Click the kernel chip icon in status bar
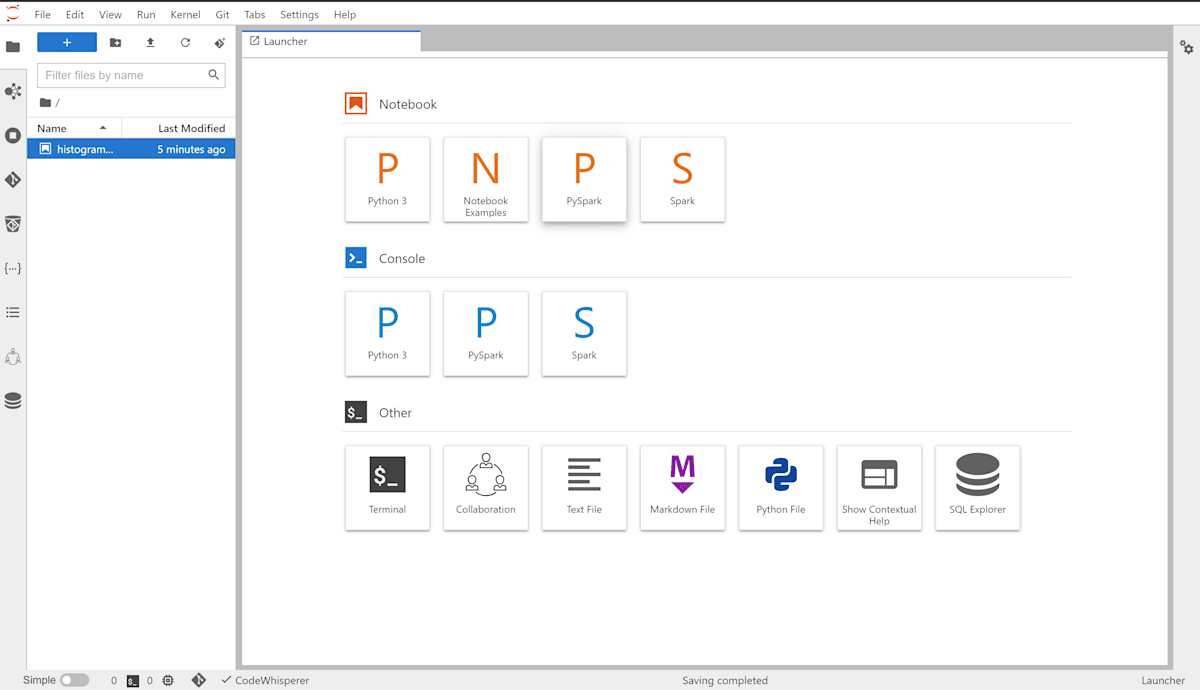The width and height of the screenshot is (1200, 690). click(x=168, y=681)
